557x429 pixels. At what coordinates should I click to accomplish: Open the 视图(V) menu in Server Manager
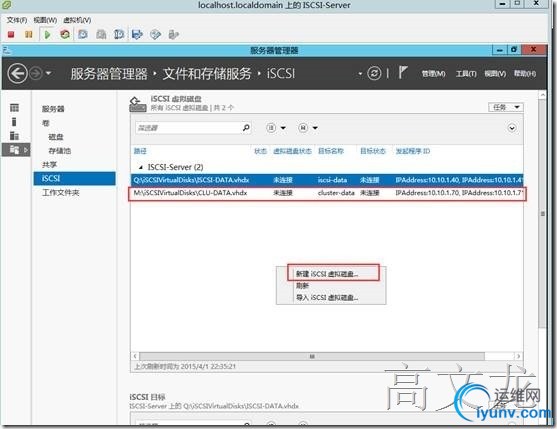495,74
